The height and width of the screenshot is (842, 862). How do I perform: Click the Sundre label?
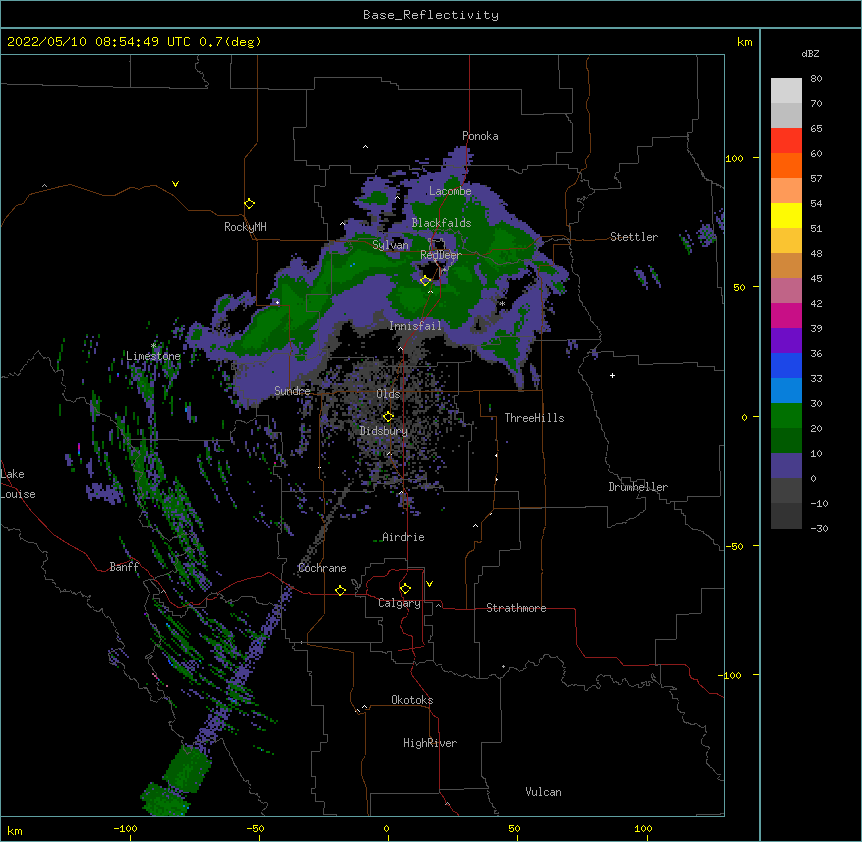tap(292, 391)
